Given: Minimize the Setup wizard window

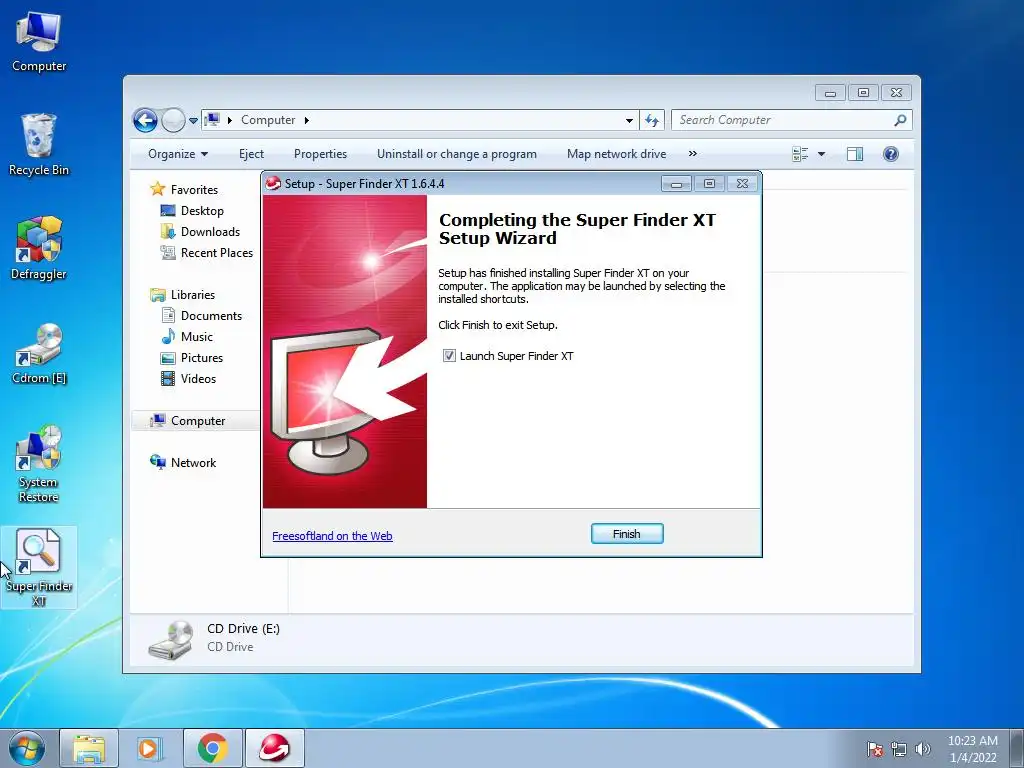Looking at the screenshot, I should point(677,184).
